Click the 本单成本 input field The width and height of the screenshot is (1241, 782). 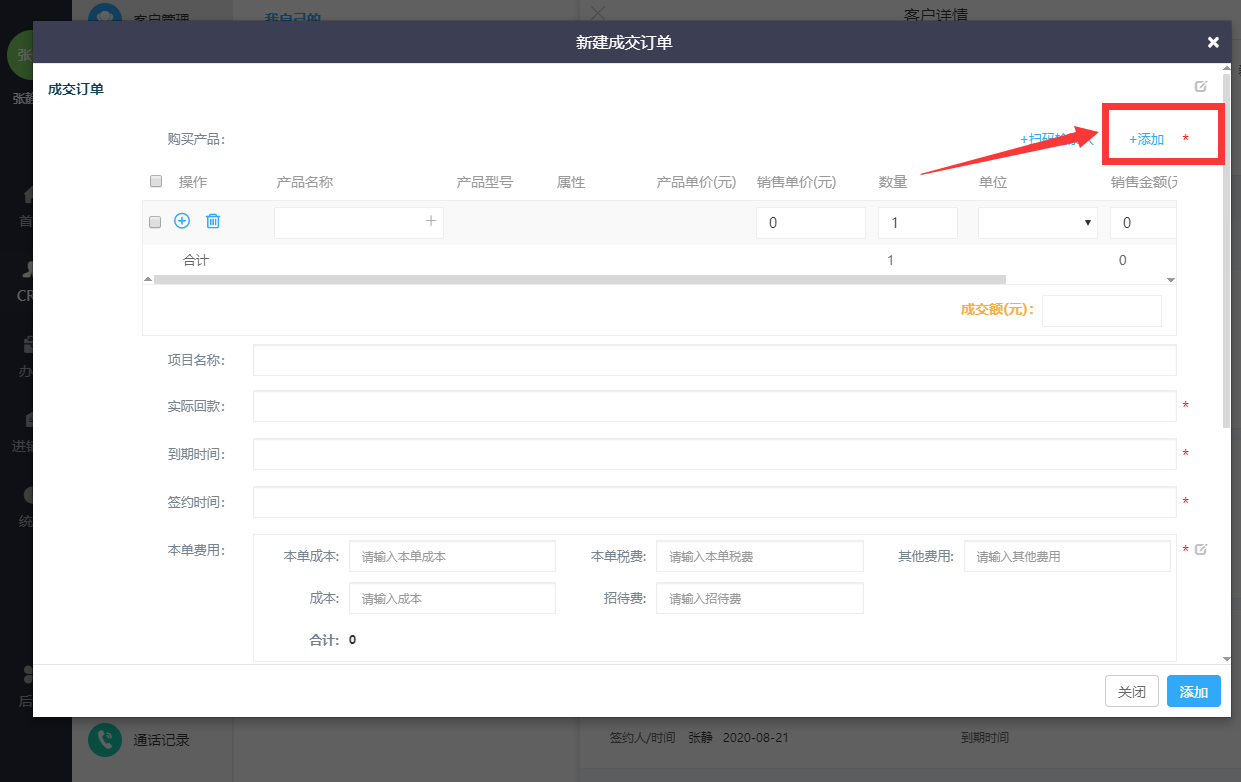point(452,556)
